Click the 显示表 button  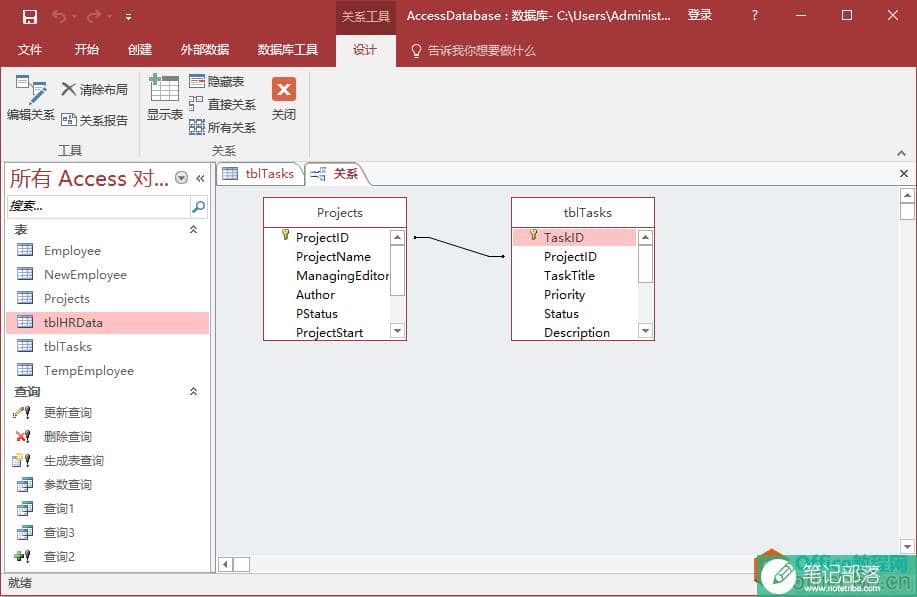(164, 98)
